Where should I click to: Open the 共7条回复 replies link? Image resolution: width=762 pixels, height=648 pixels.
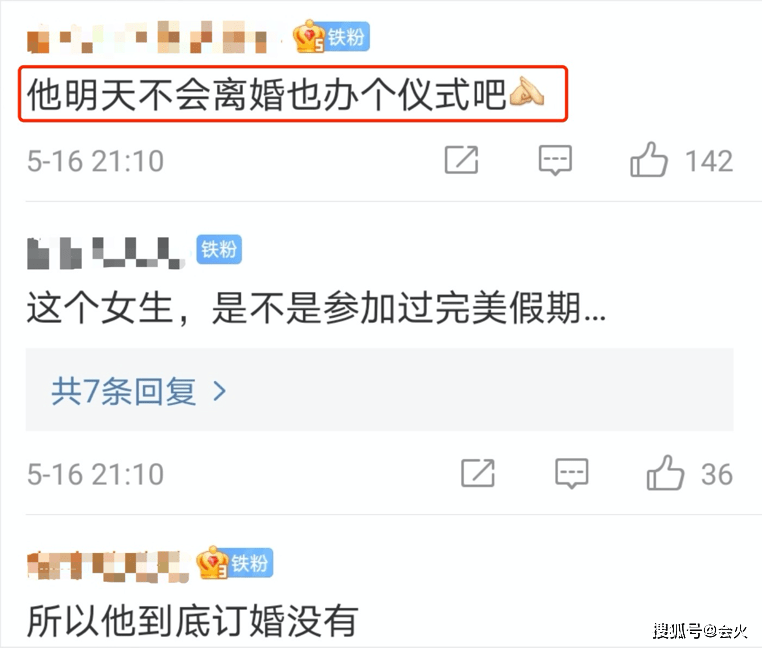[x=123, y=391]
